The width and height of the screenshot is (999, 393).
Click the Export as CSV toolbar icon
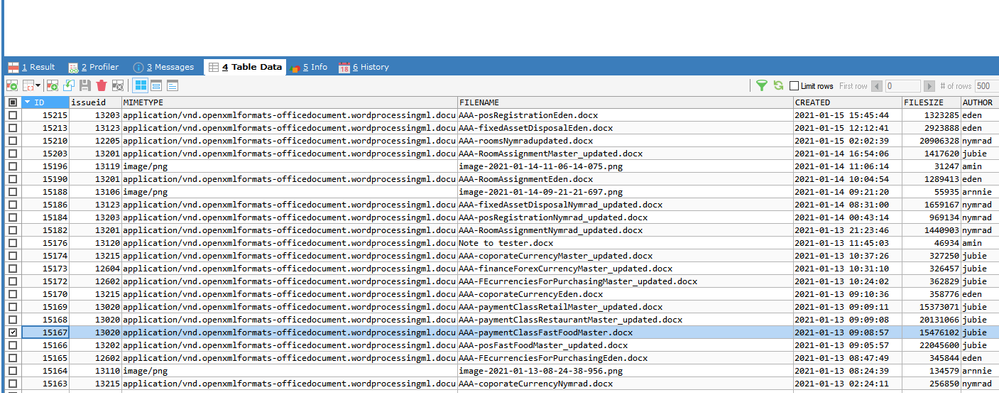click(x=11, y=85)
